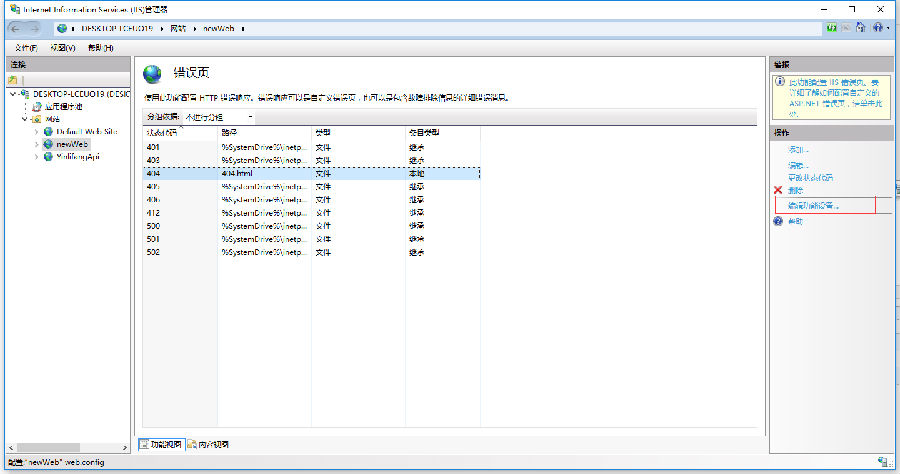Select the 501 error page row
The image size is (900, 474).
311,239
